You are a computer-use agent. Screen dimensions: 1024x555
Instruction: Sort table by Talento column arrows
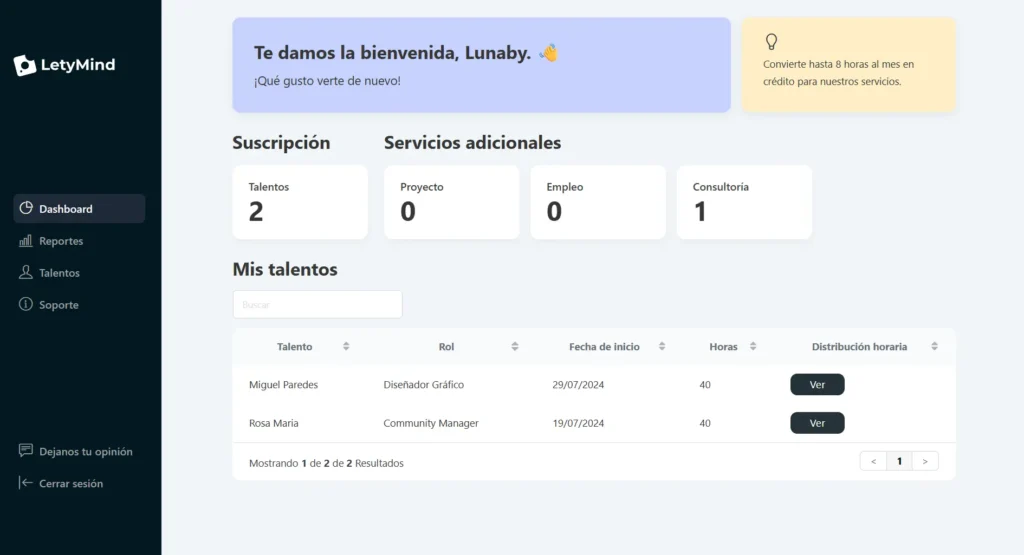click(x=346, y=346)
